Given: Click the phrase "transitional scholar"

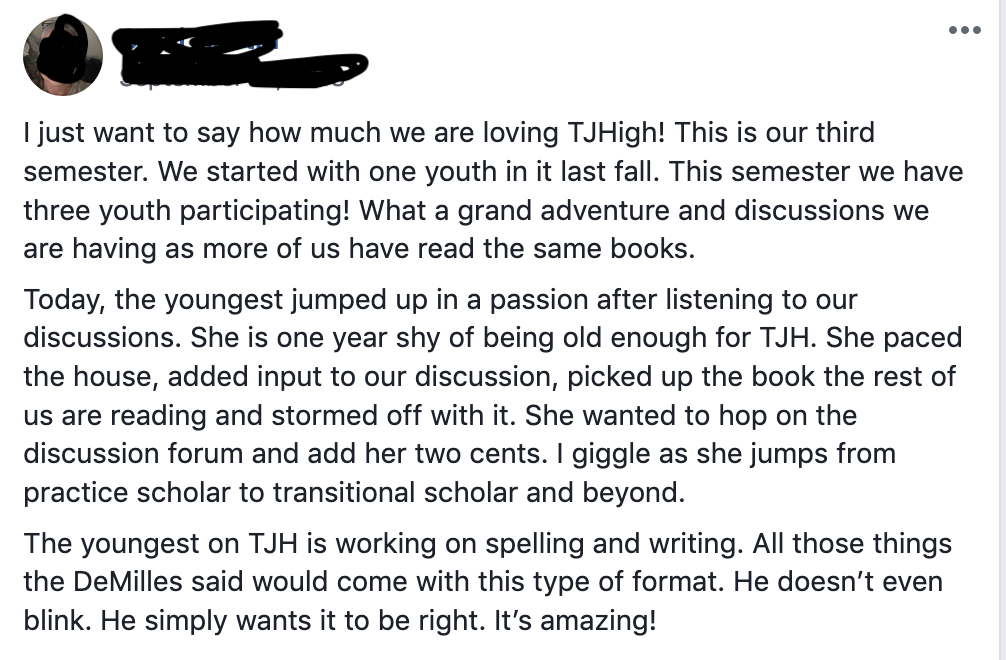Looking at the screenshot, I should (424, 493).
